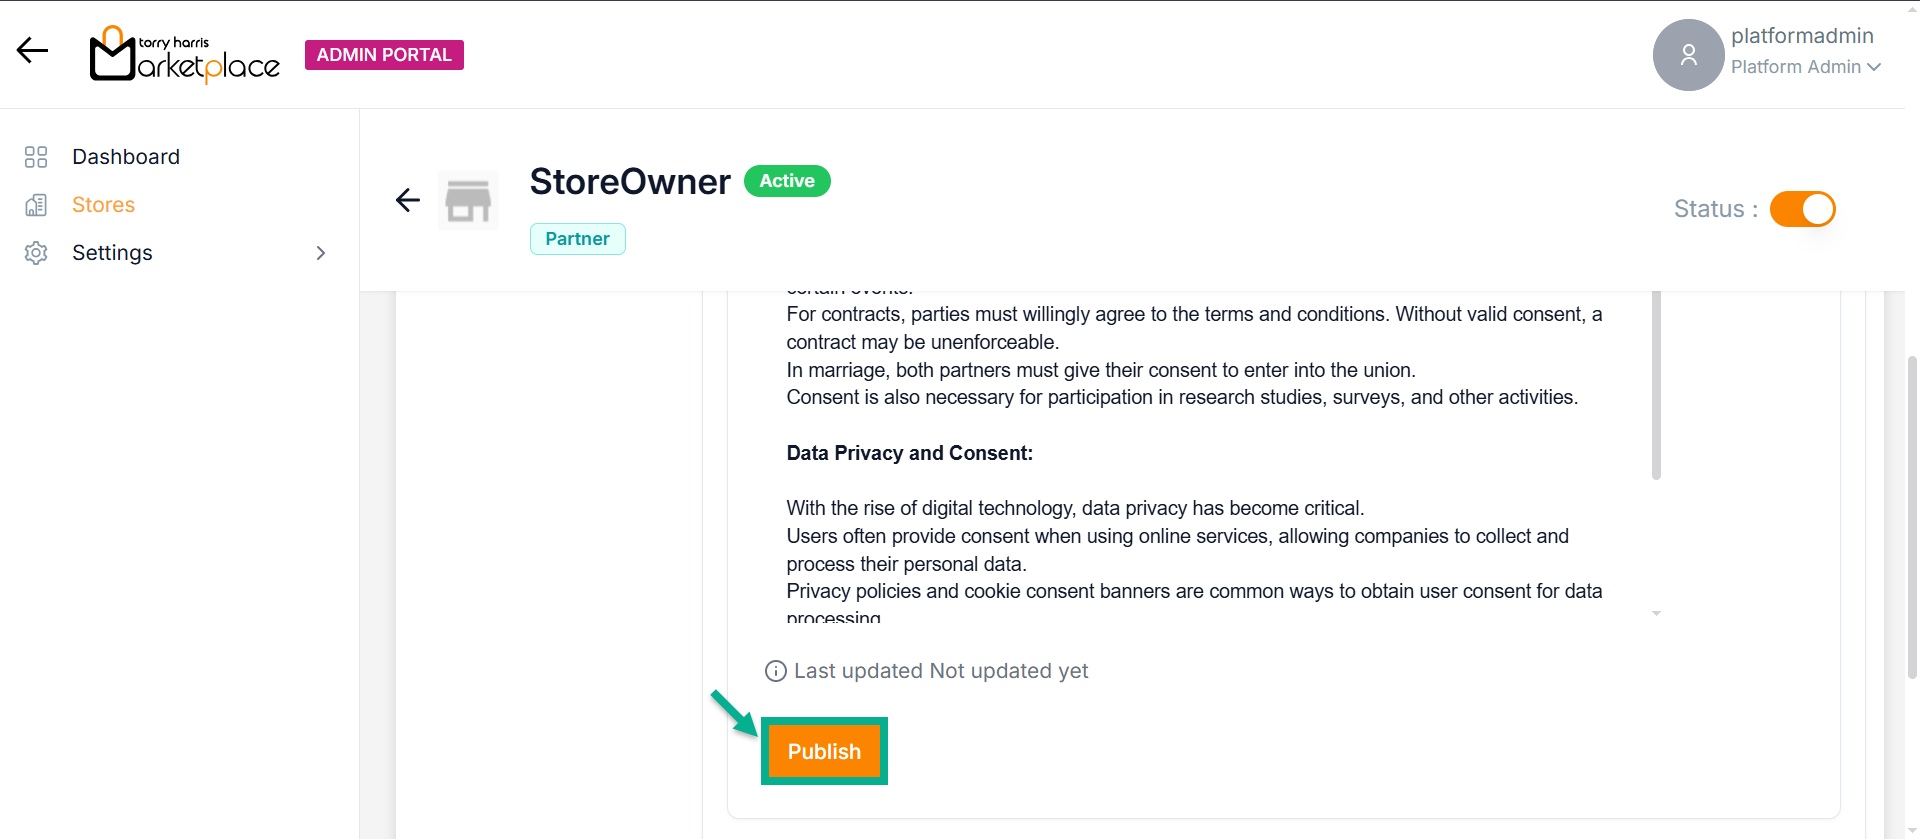This screenshot has height=839, width=1920.
Task: Click the Partner tag under StoreOwner
Action: (x=577, y=239)
